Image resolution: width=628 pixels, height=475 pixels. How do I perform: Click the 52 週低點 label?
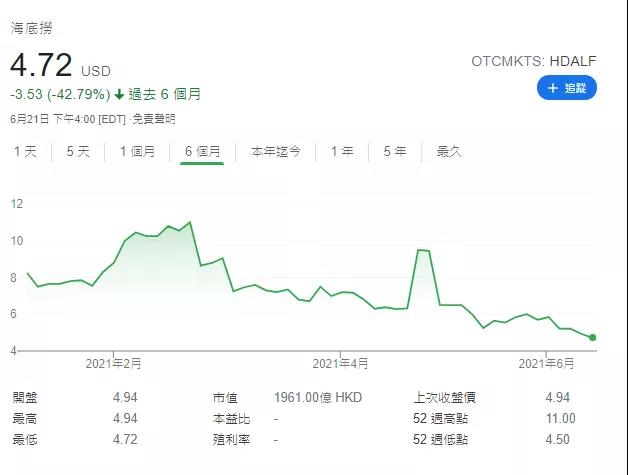441,440
